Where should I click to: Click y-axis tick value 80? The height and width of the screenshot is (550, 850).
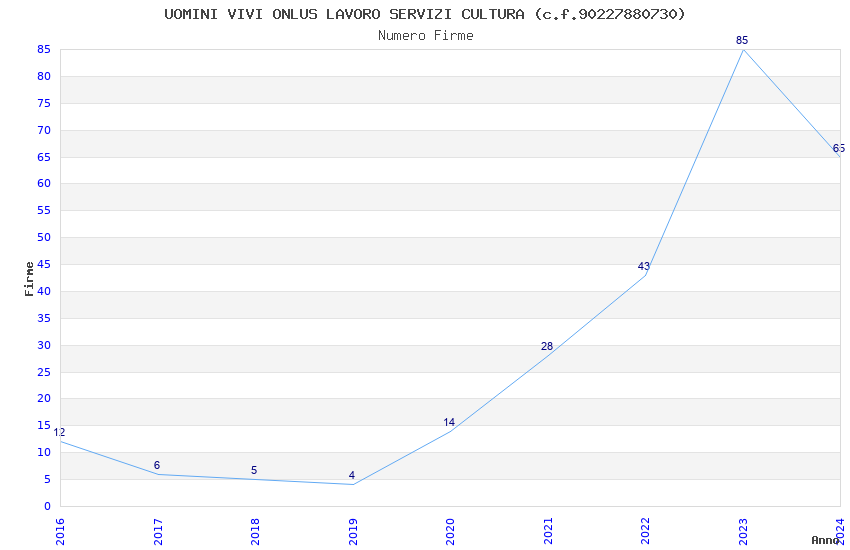point(44,76)
